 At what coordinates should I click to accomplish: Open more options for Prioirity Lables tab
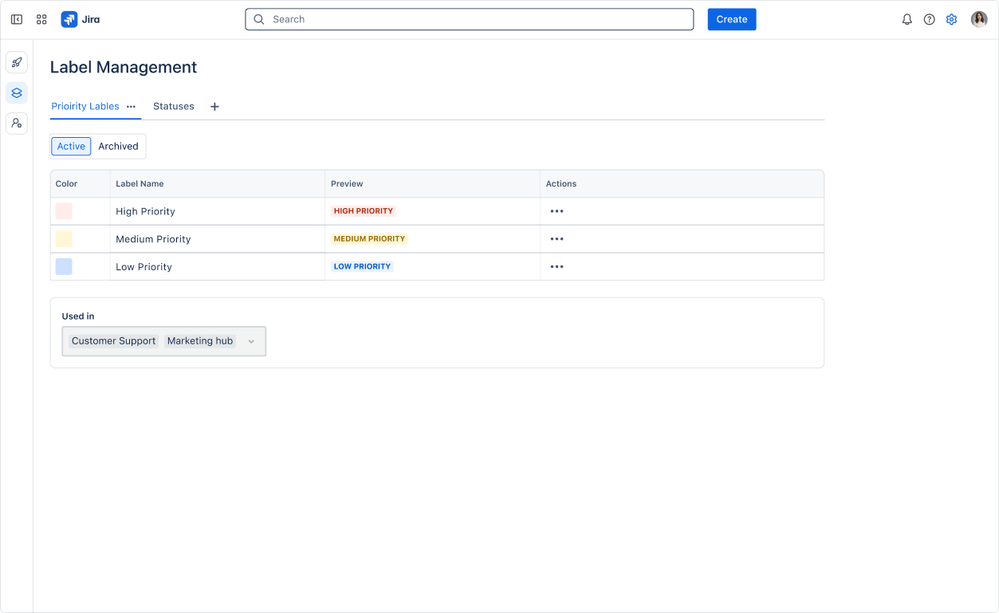click(x=131, y=106)
